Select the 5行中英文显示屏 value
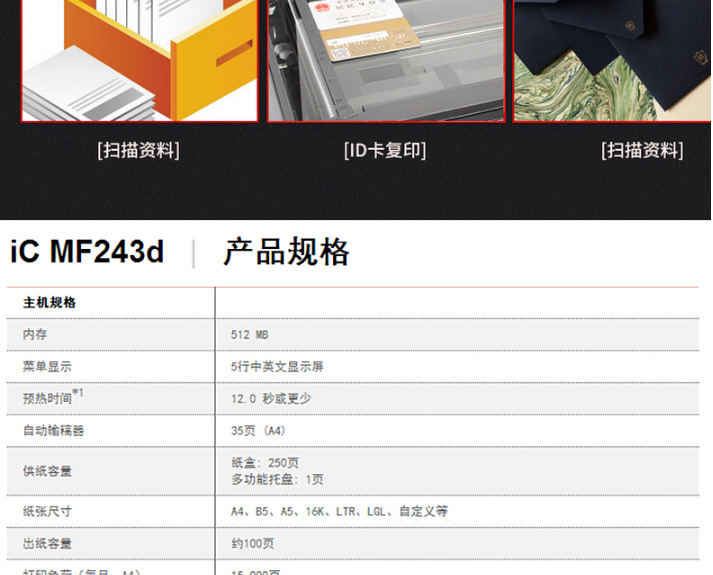The height and width of the screenshot is (575, 713). (x=277, y=367)
